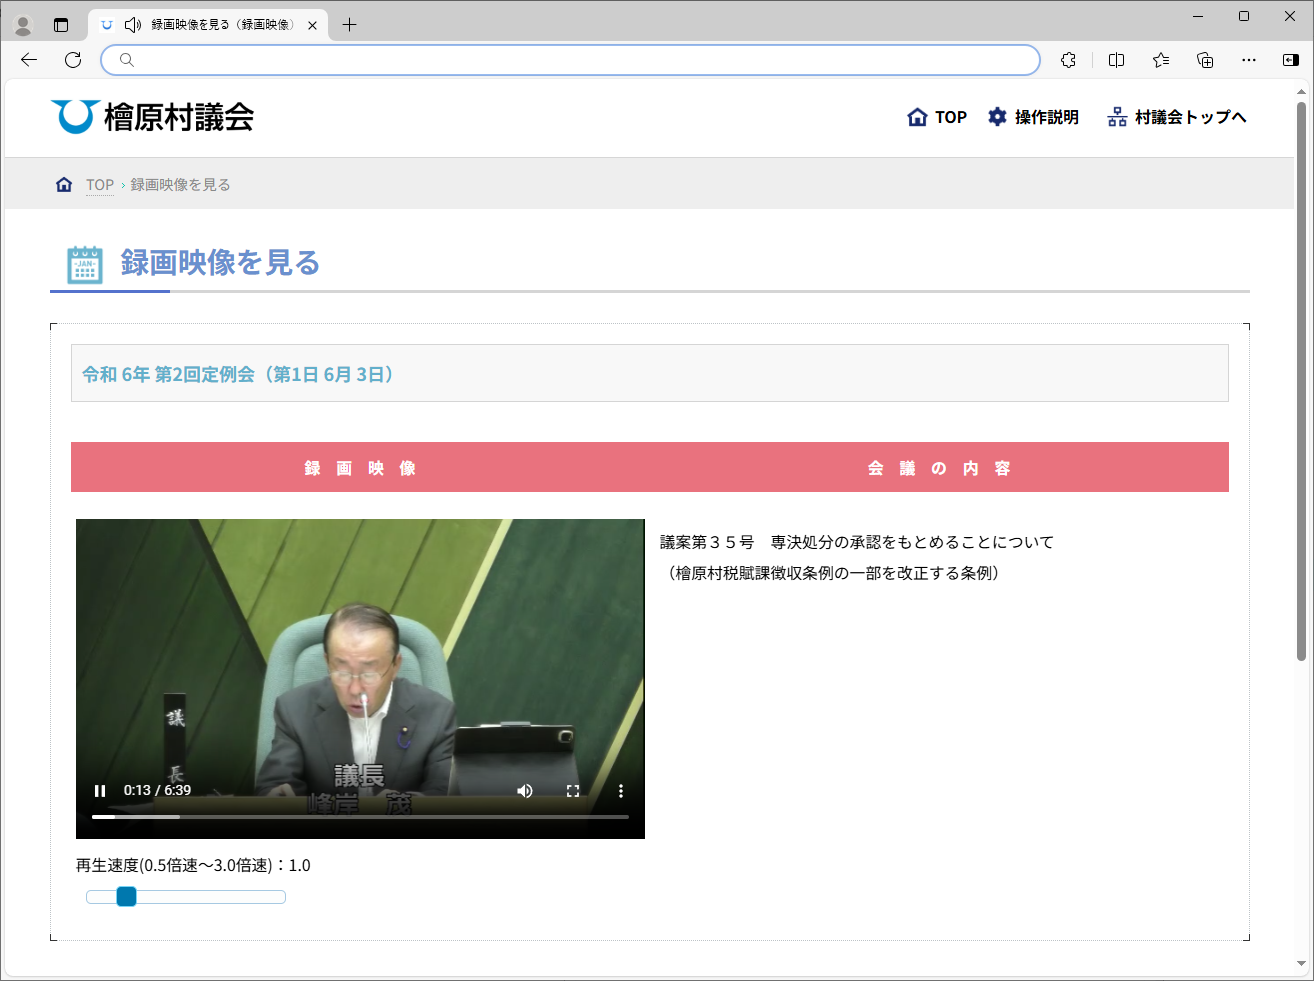Open the TOP link in header navigation
1314x981 pixels.
(937, 117)
